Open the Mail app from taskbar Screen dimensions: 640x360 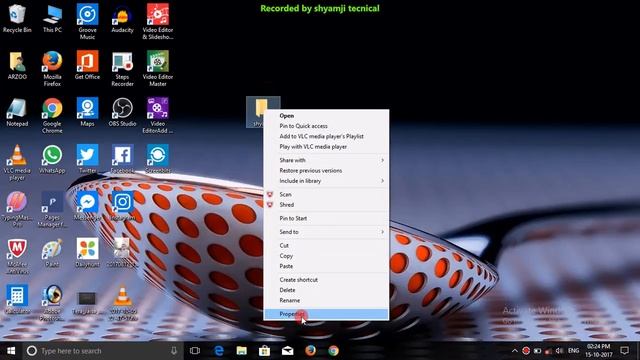click(x=287, y=351)
